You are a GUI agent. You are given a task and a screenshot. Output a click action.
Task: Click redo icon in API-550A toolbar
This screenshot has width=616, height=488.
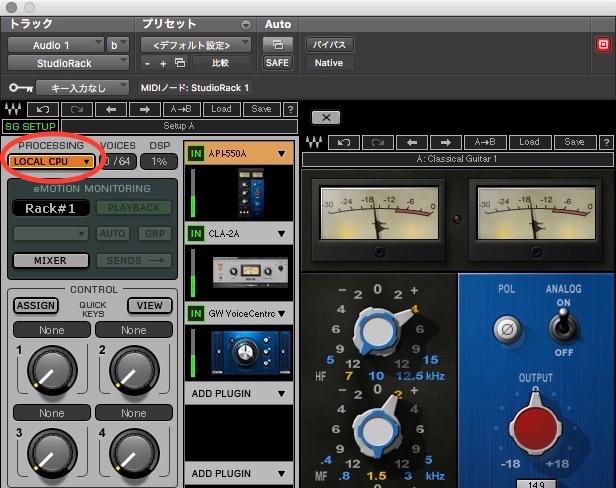click(x=378, y=142)
